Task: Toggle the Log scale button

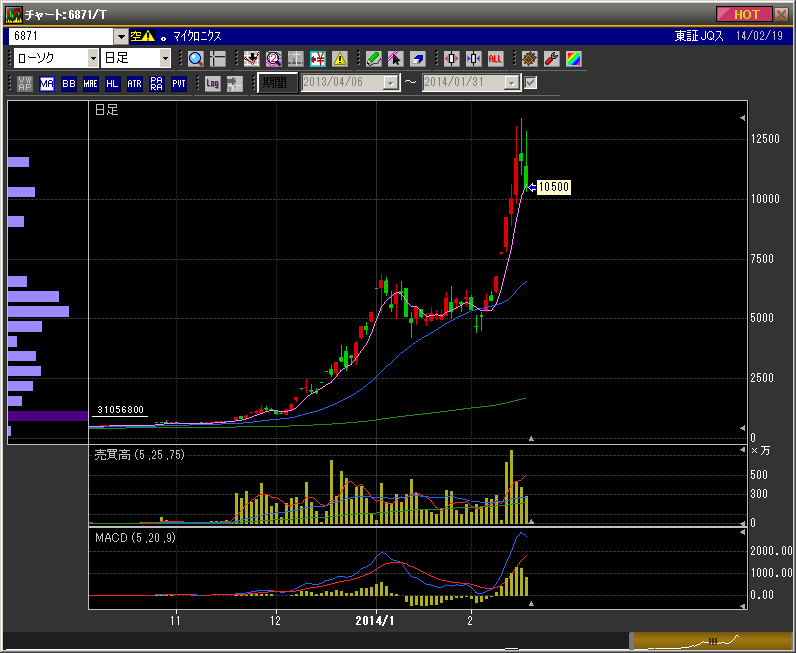Action: coord(212,83)
